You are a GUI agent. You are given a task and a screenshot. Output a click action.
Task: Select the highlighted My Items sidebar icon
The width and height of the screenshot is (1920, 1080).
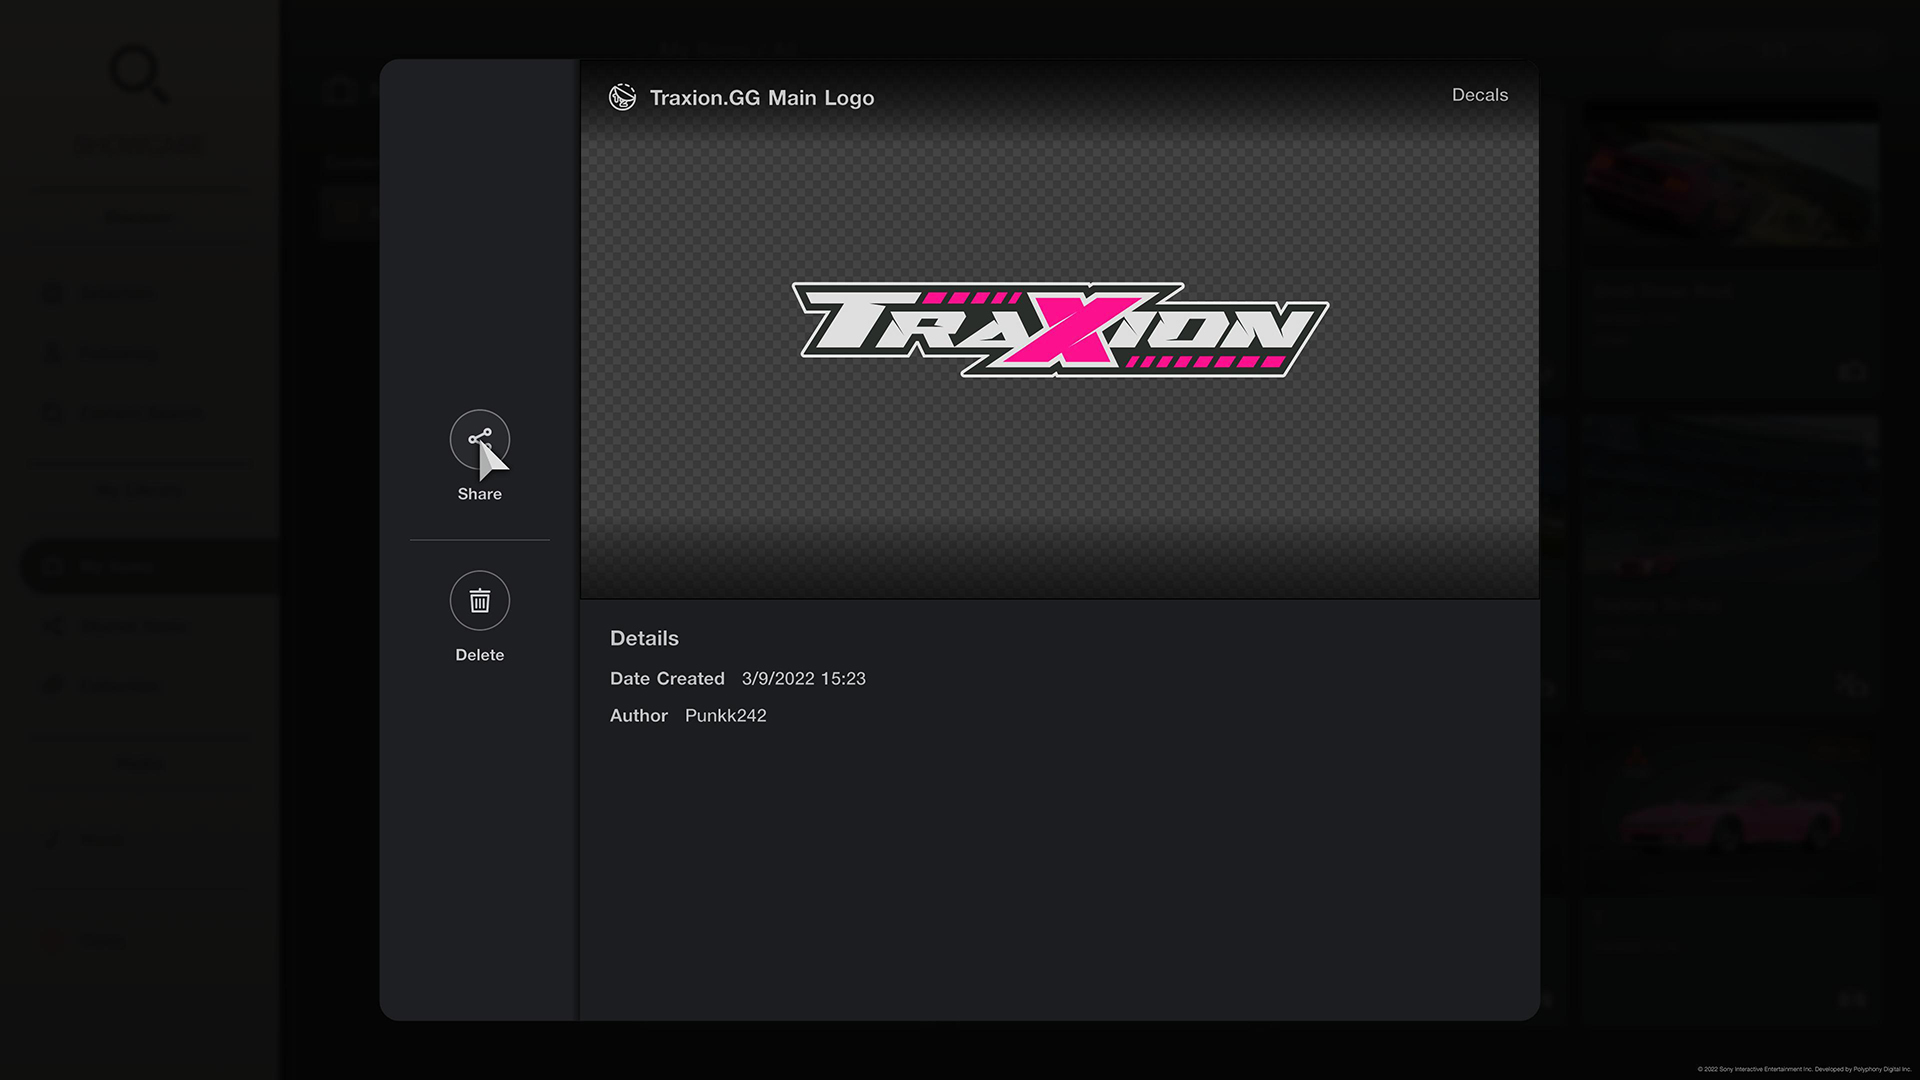tap(52, 566)
